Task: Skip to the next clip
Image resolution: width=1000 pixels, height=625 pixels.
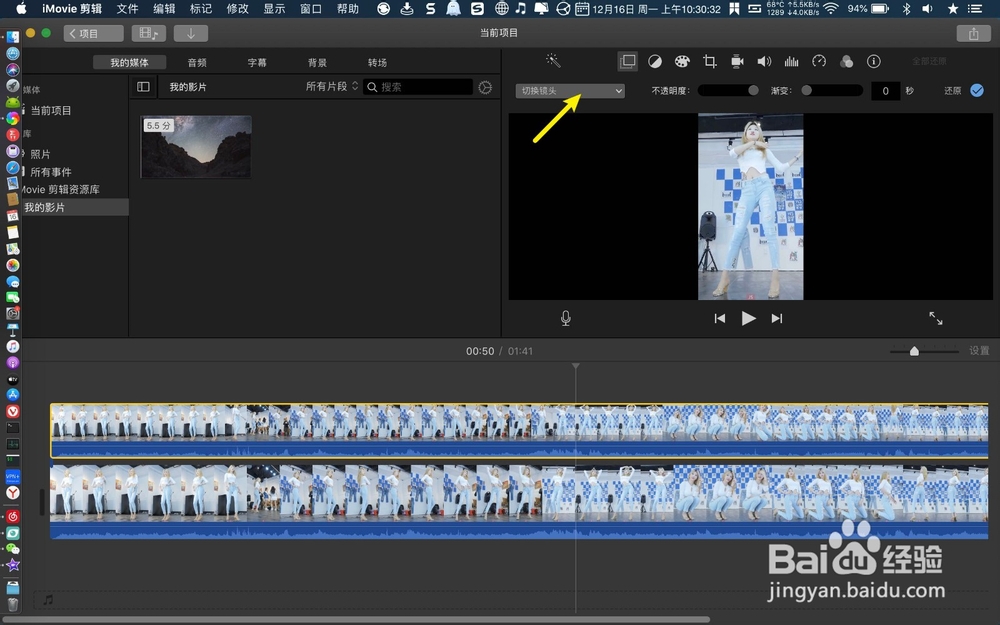Action: (776, 318)
